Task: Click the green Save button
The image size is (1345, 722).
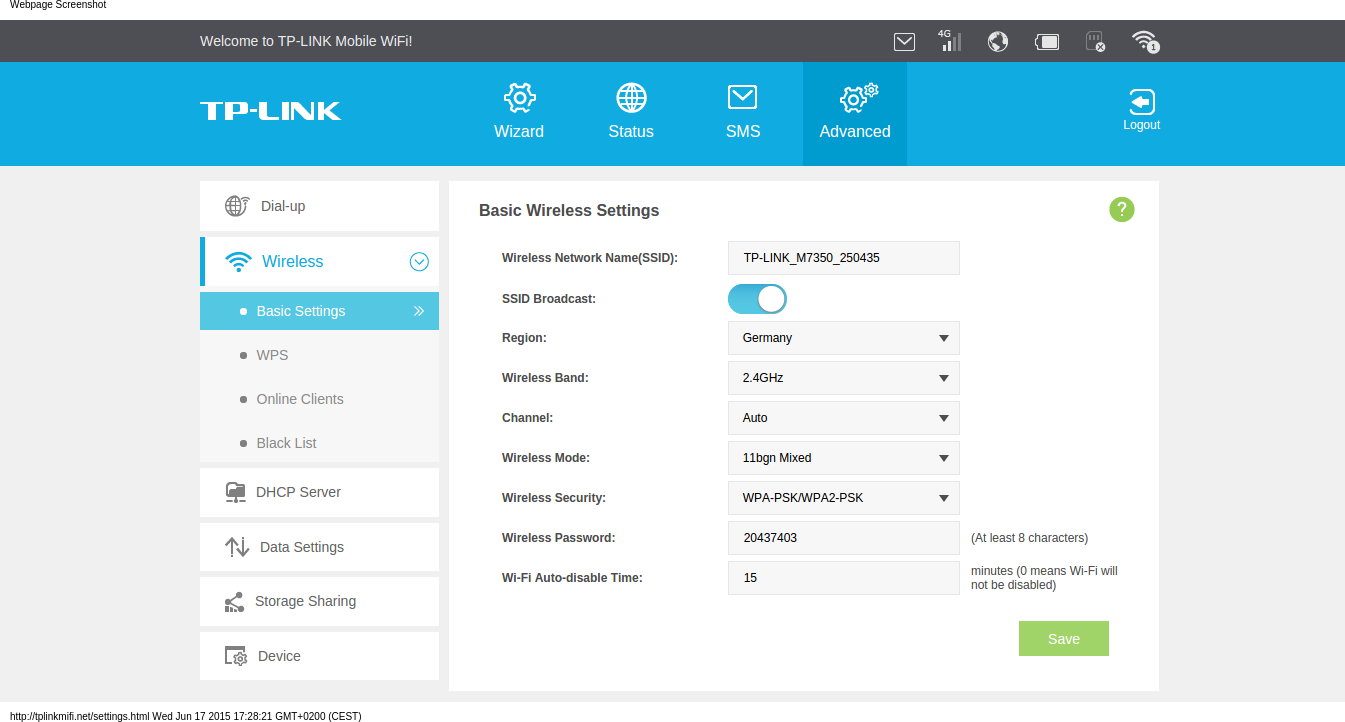Action: coord(1063,639)
